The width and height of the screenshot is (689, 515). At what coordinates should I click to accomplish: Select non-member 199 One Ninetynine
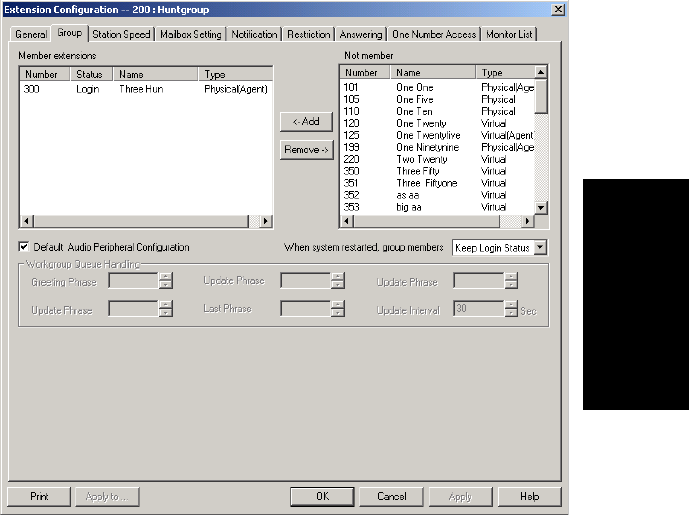(x=437, y=147)
